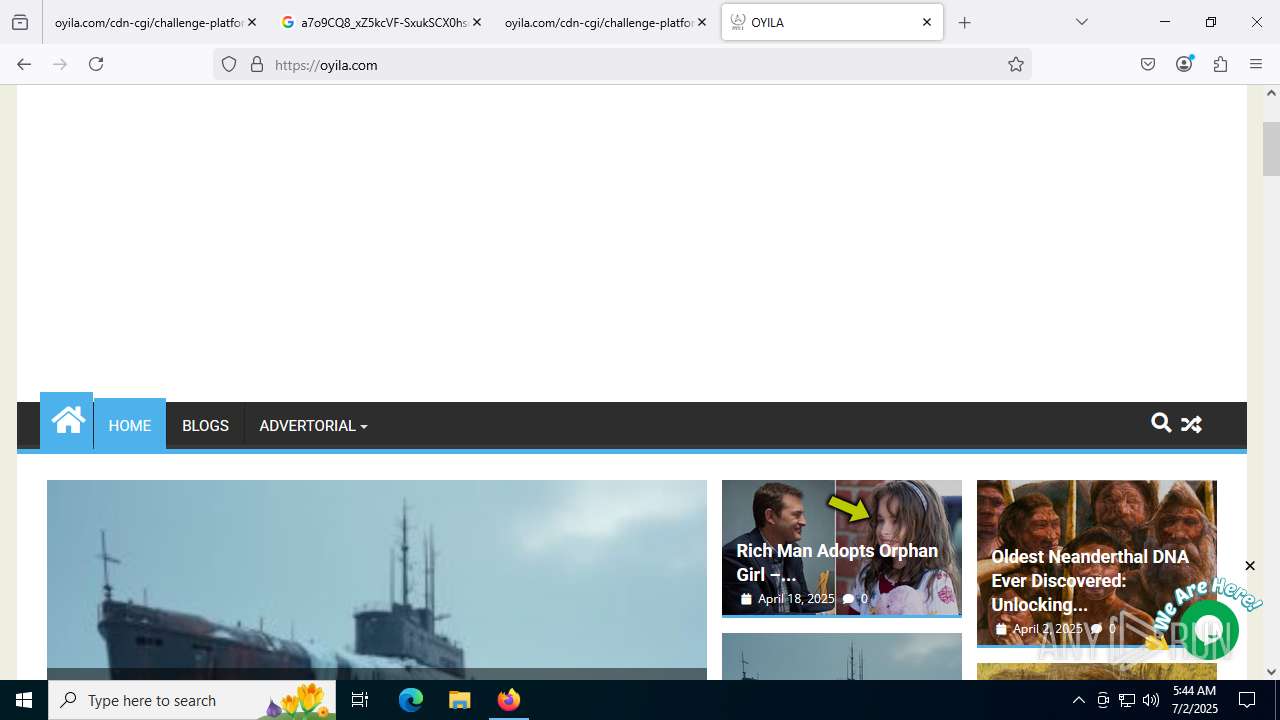The image size is (1280, 720).
Task: Click scrollbar down arrow
Action: [x=1271, y=672]
